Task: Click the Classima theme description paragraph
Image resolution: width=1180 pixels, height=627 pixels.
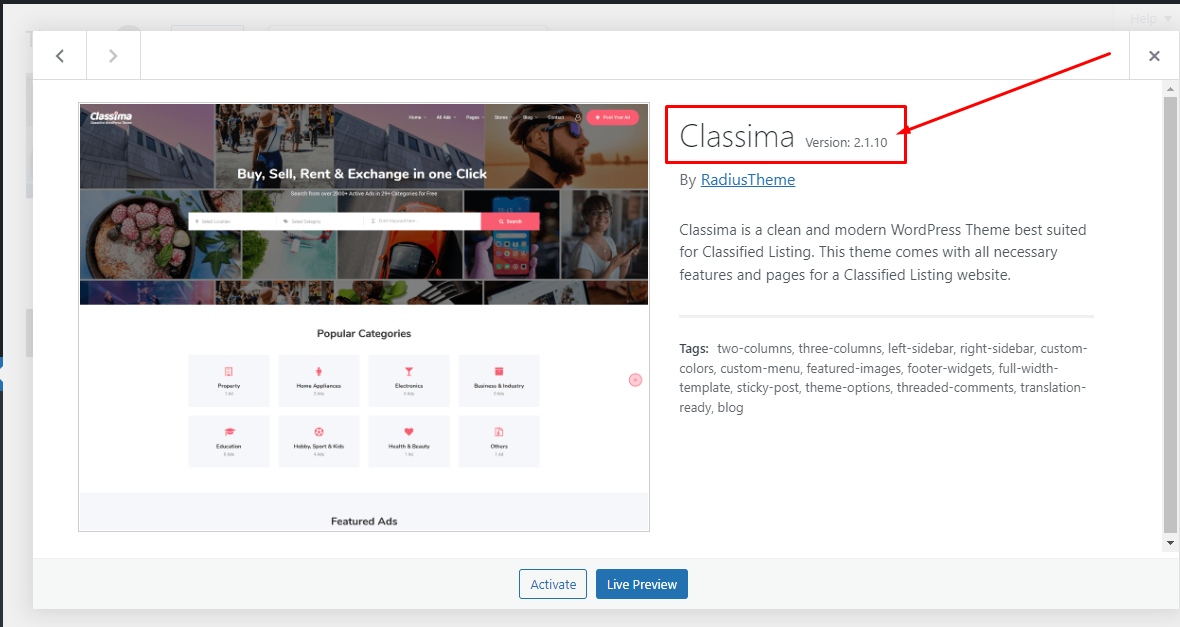Action: click(883, 252)
